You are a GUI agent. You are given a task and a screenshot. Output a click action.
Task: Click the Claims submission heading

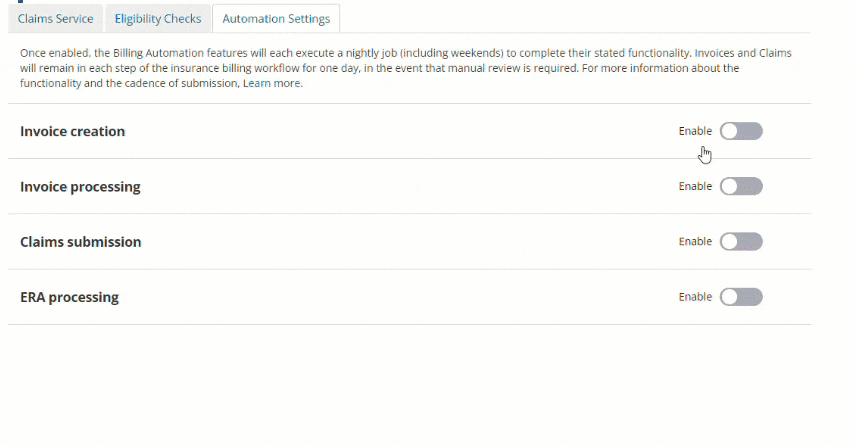click(x=80, y=242)
